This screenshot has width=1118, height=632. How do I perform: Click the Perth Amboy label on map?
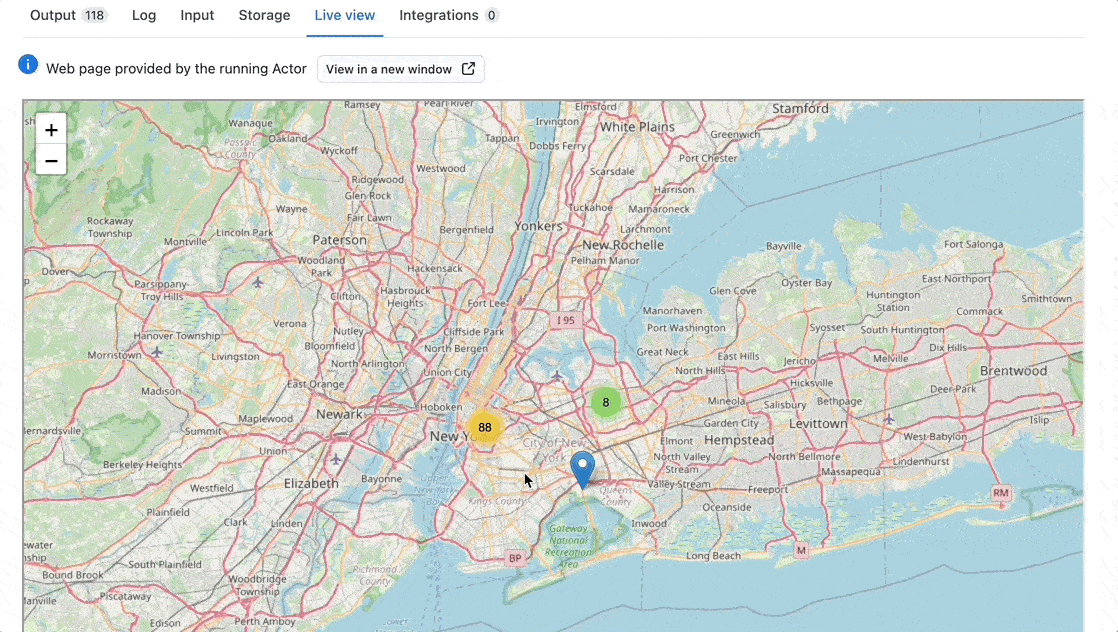coord(265,621)
